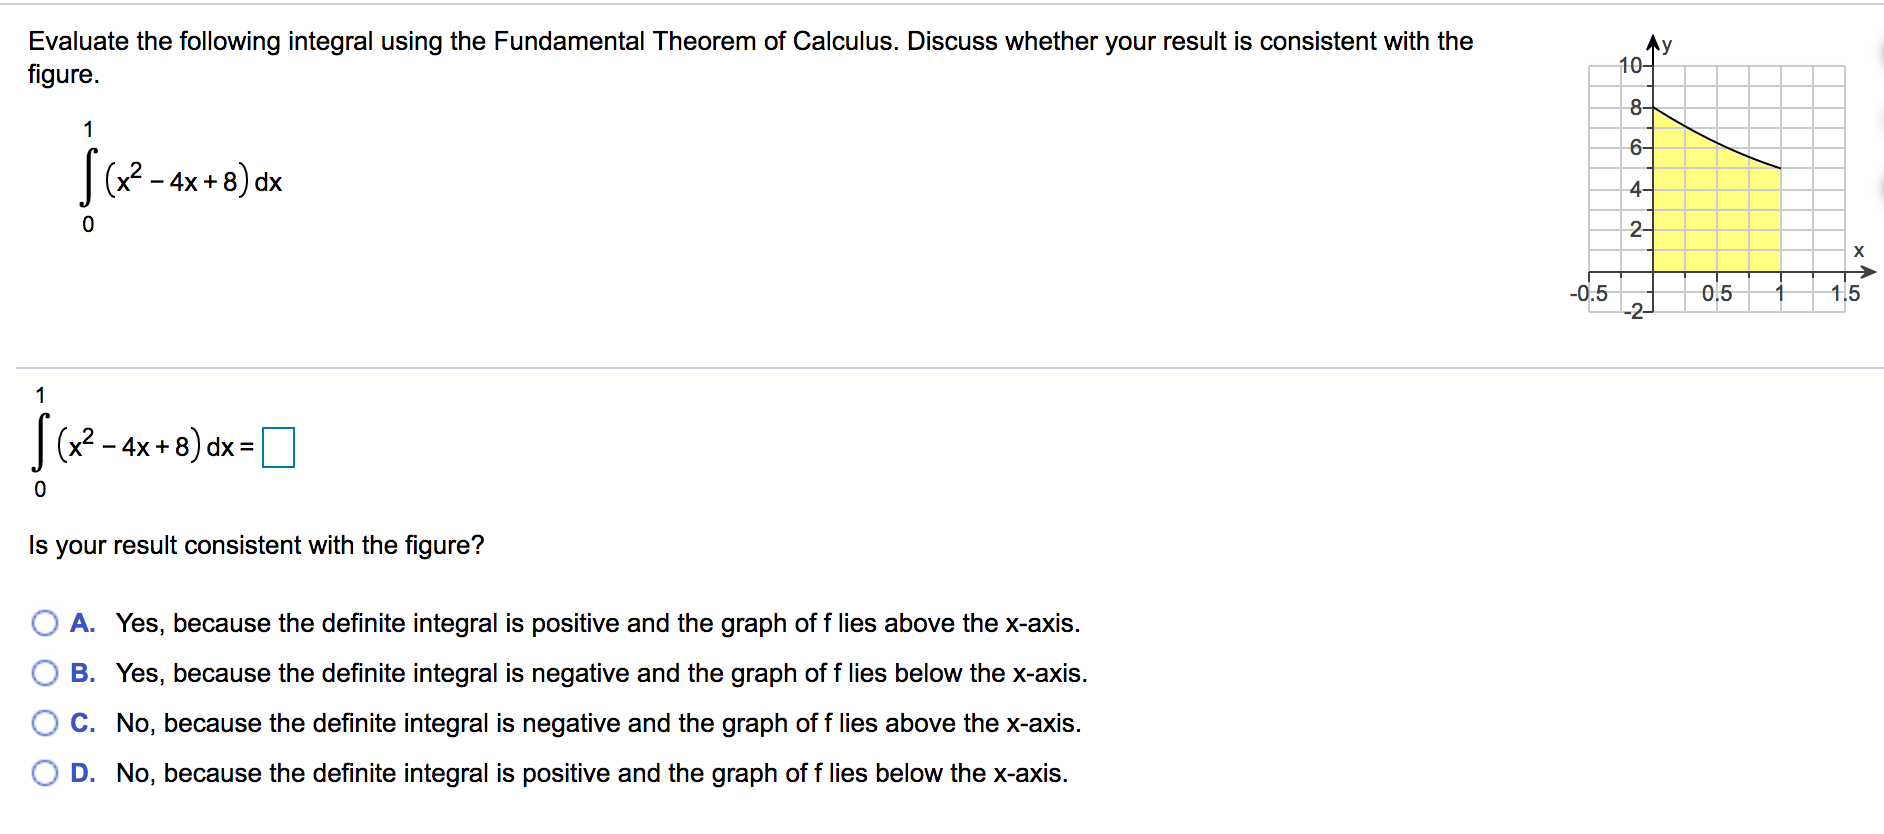The image size is (1884, 834).
Task: Click the 1.5 tick mark on the x-axis
Action: 1846,293
